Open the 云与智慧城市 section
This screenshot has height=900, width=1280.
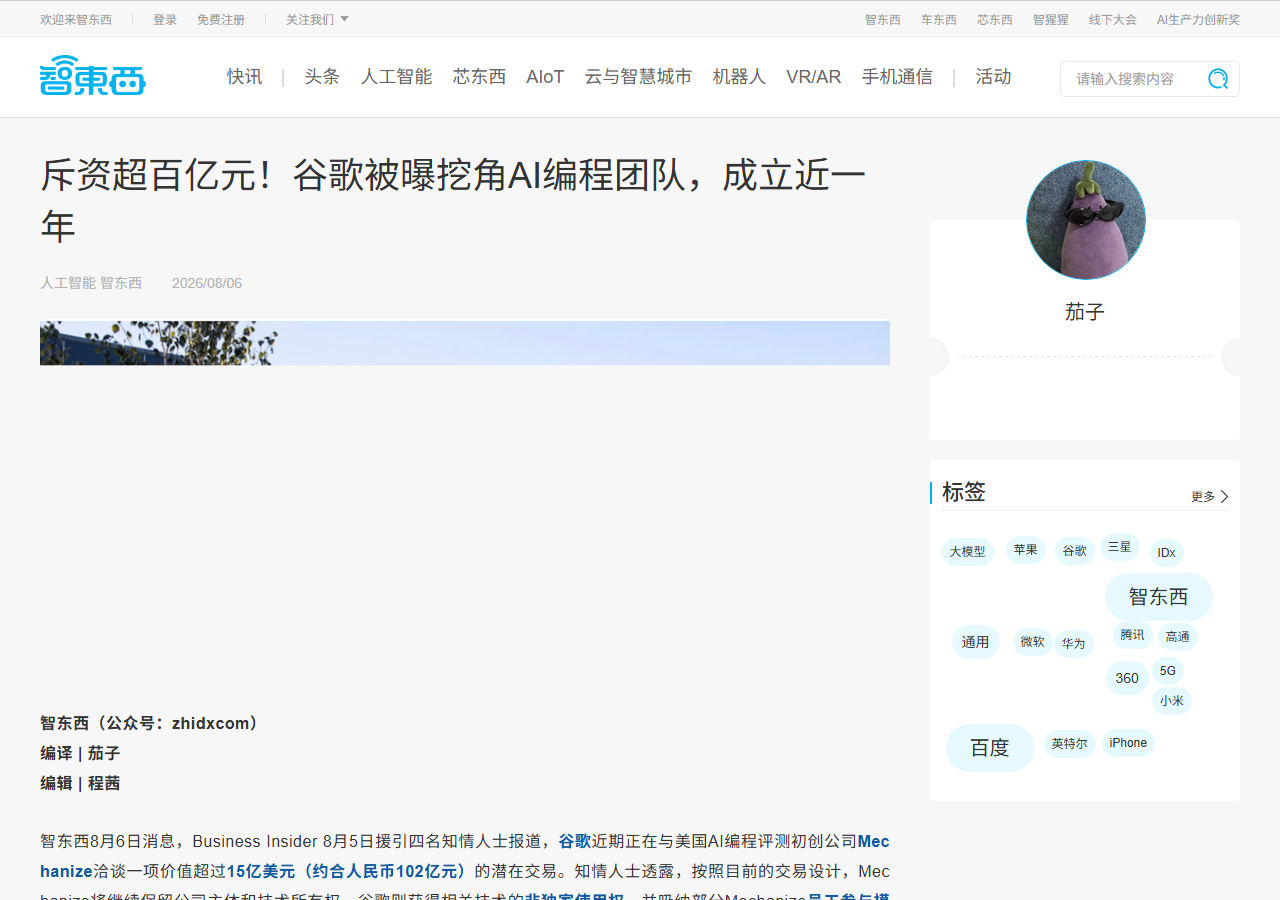point(638,77)
